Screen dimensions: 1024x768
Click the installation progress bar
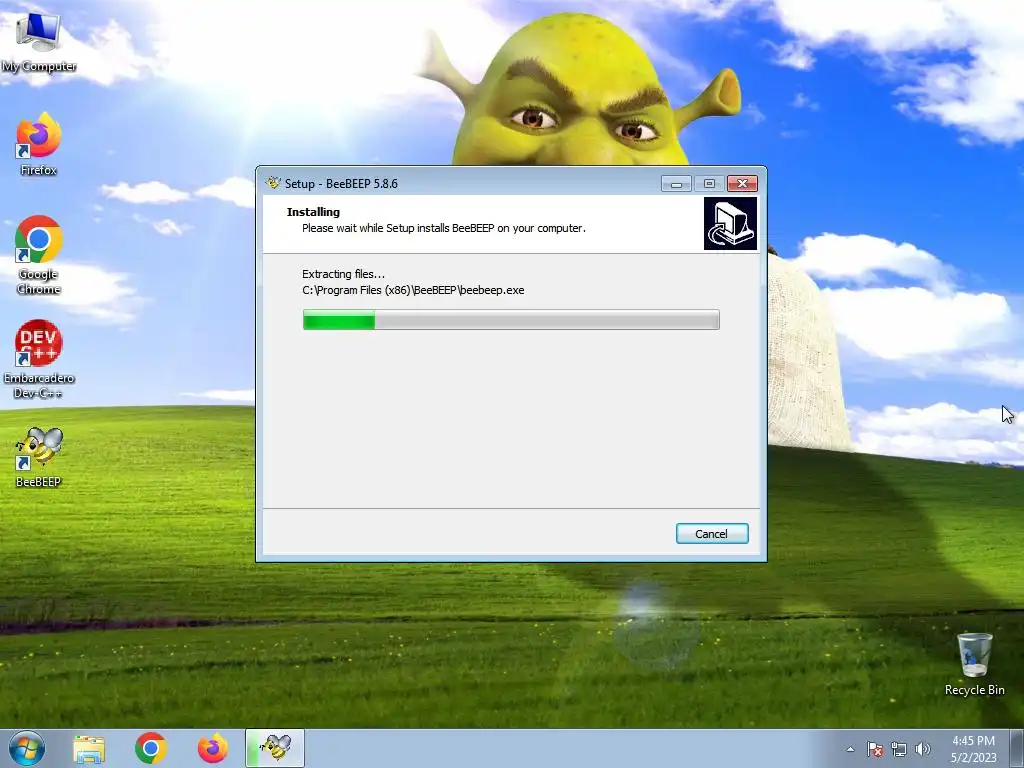(x=511, y=320)
